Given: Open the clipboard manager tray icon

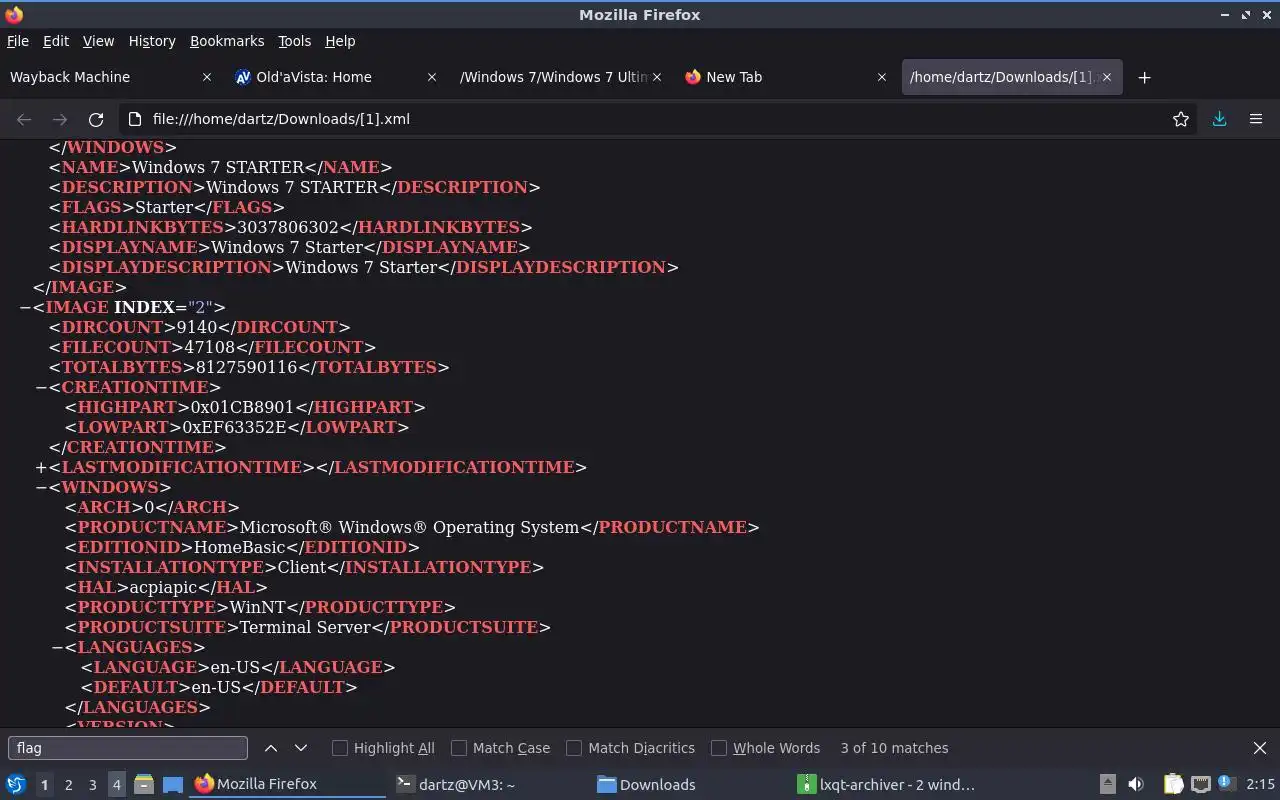Looking at the screenshot, I should (1173, 784).
